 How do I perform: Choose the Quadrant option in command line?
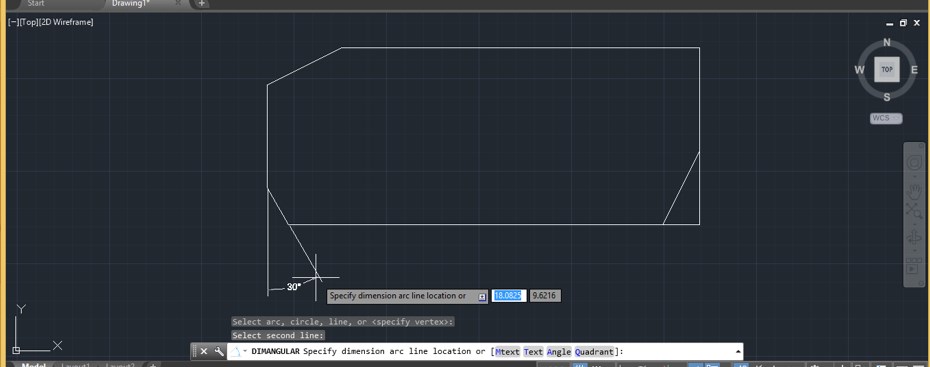pyautogui.click(x=594, y=352)
